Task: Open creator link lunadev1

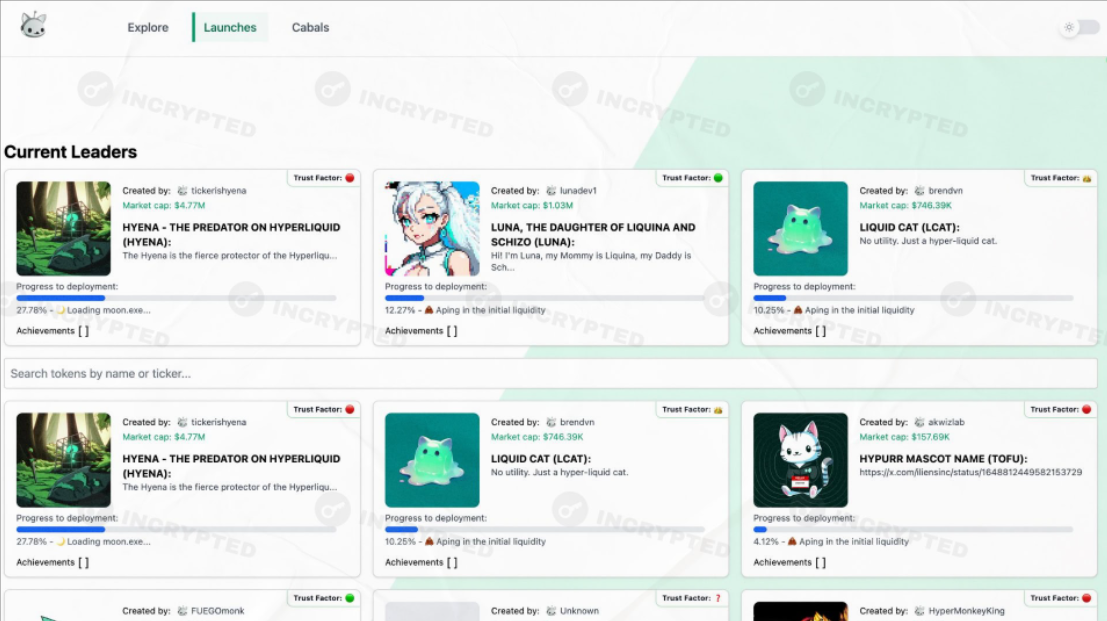Action: (x=578, y=191)
